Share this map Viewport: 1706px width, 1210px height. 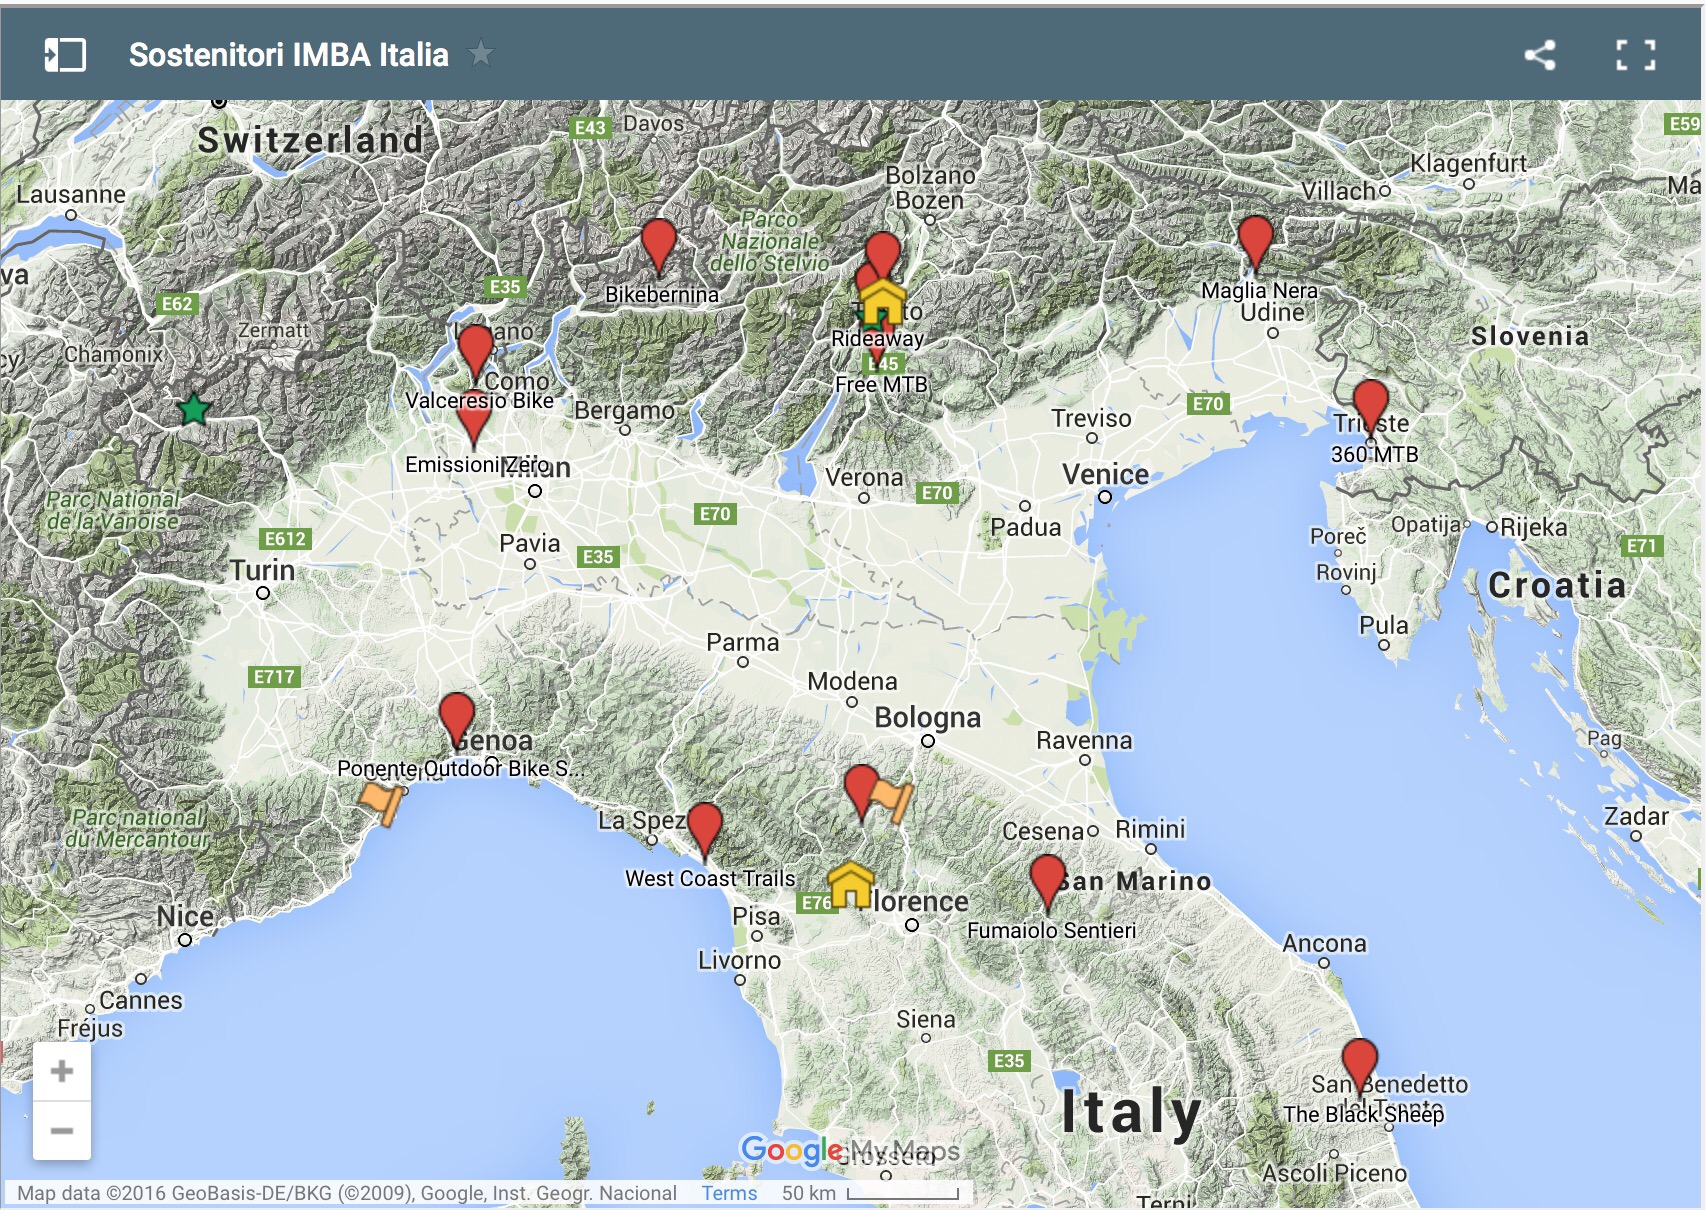click(x=1540, y=55)
